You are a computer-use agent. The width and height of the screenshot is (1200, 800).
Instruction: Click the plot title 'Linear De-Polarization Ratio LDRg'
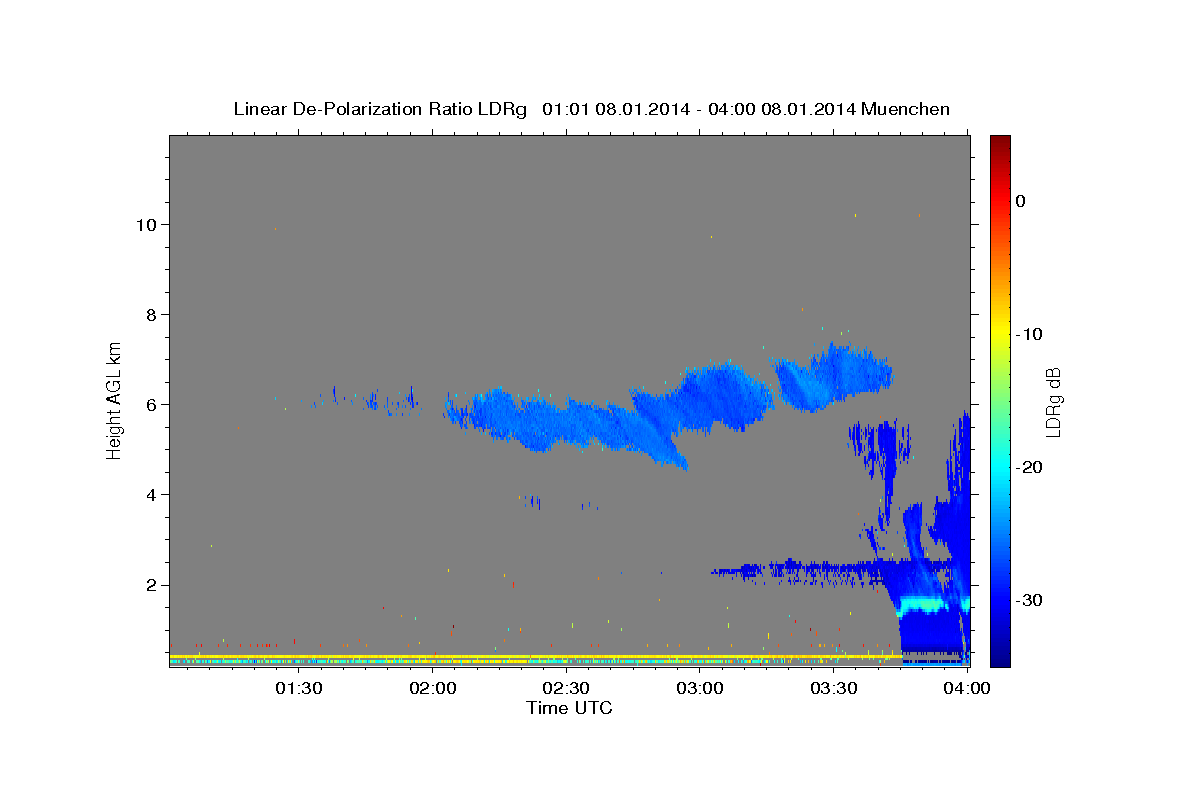[x=380, y=109]
